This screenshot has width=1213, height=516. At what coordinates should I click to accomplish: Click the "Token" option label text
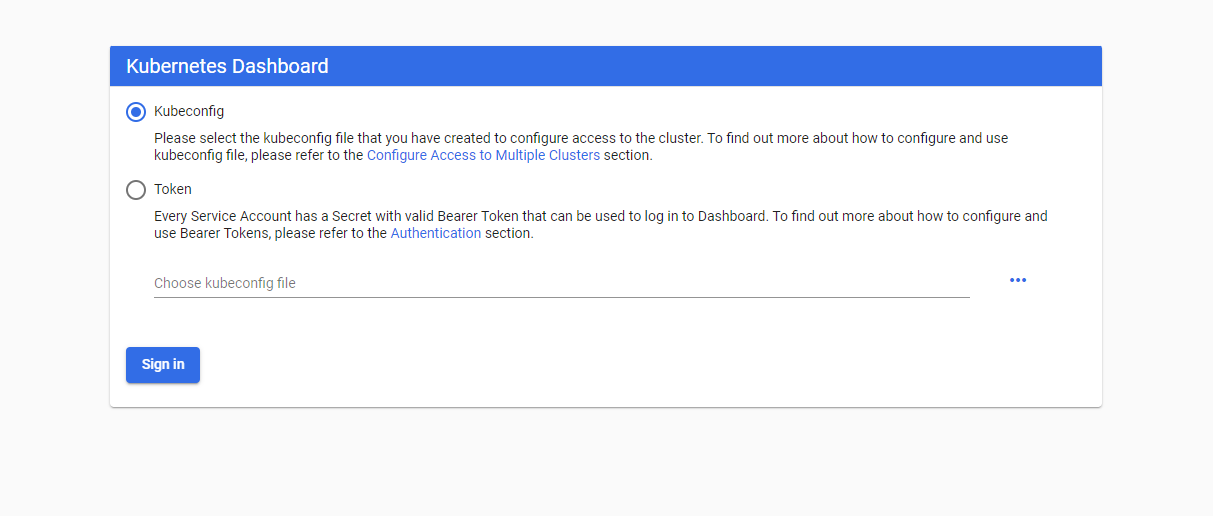click(x=173, y=189)
